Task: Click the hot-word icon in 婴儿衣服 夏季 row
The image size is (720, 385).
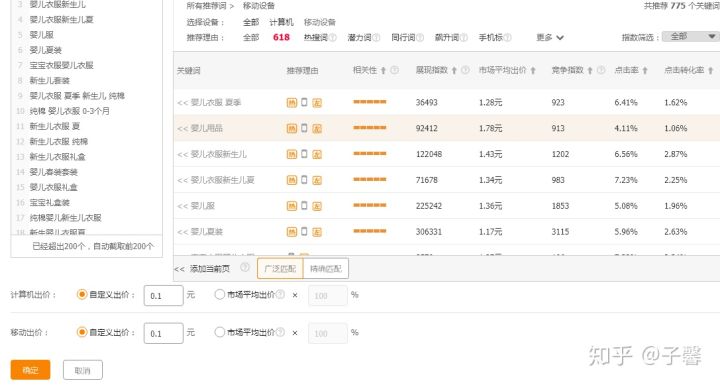Action: tap(292, 102)
